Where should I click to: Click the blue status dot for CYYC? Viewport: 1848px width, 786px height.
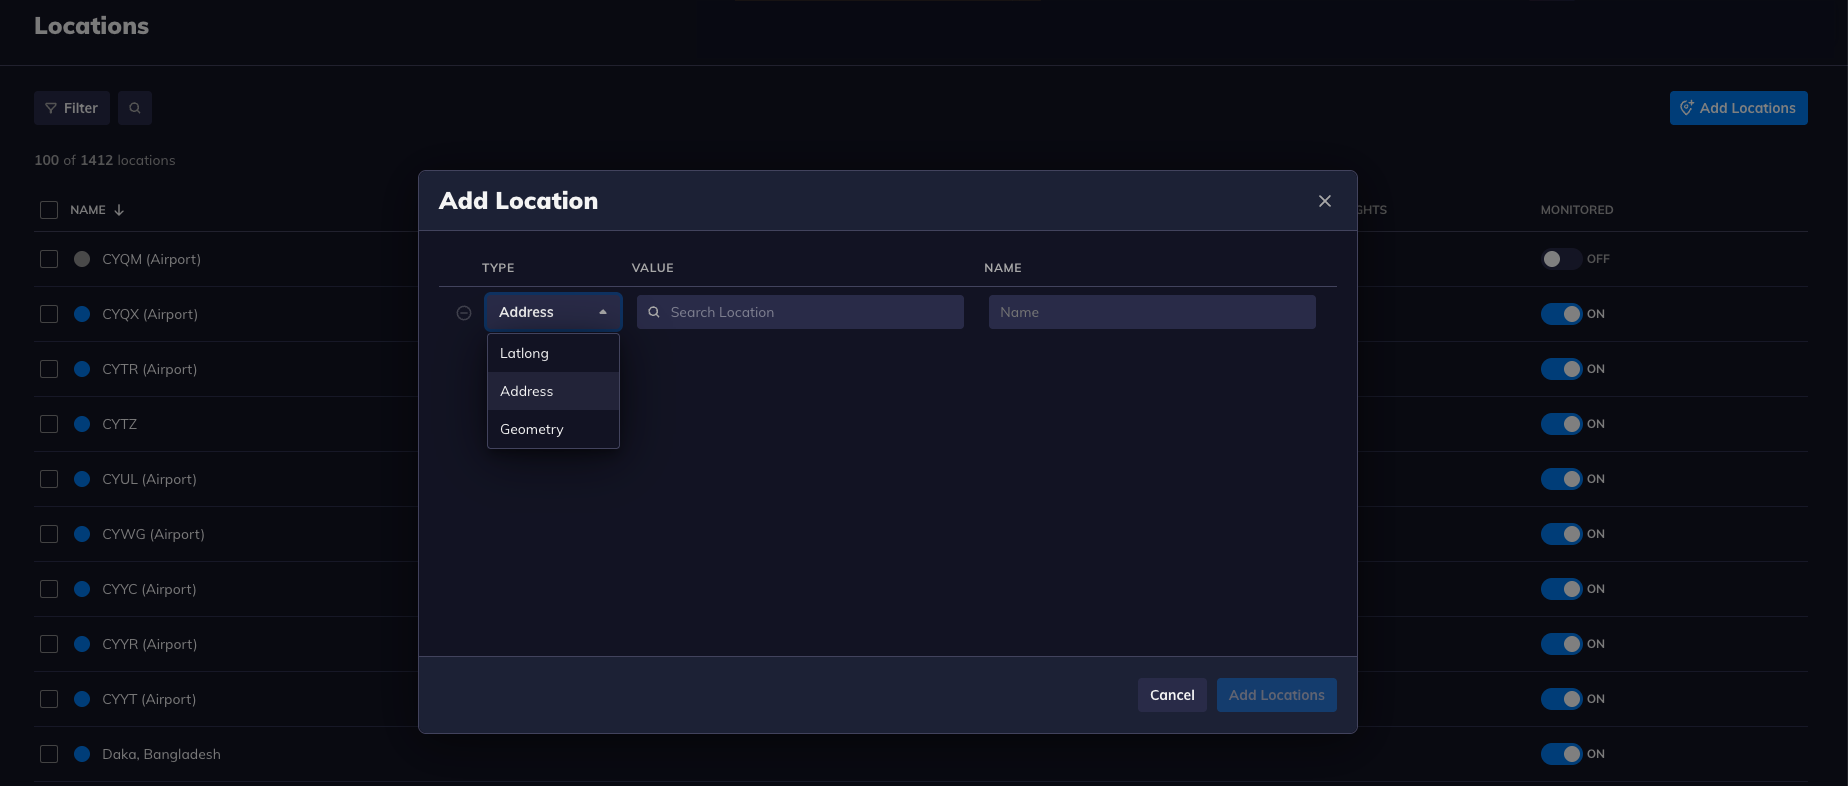(82, 589)
